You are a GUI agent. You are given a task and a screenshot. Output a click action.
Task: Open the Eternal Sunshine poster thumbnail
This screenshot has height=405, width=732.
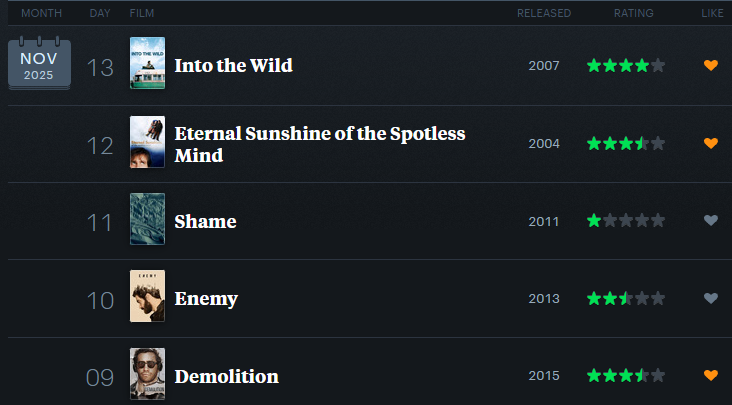point(147,142)
